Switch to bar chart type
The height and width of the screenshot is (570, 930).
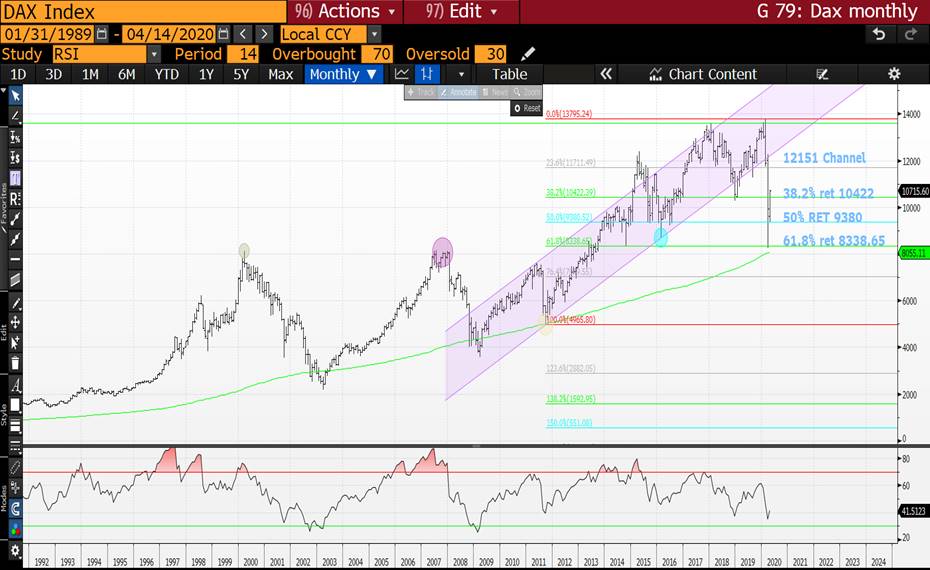coord(427,74)
